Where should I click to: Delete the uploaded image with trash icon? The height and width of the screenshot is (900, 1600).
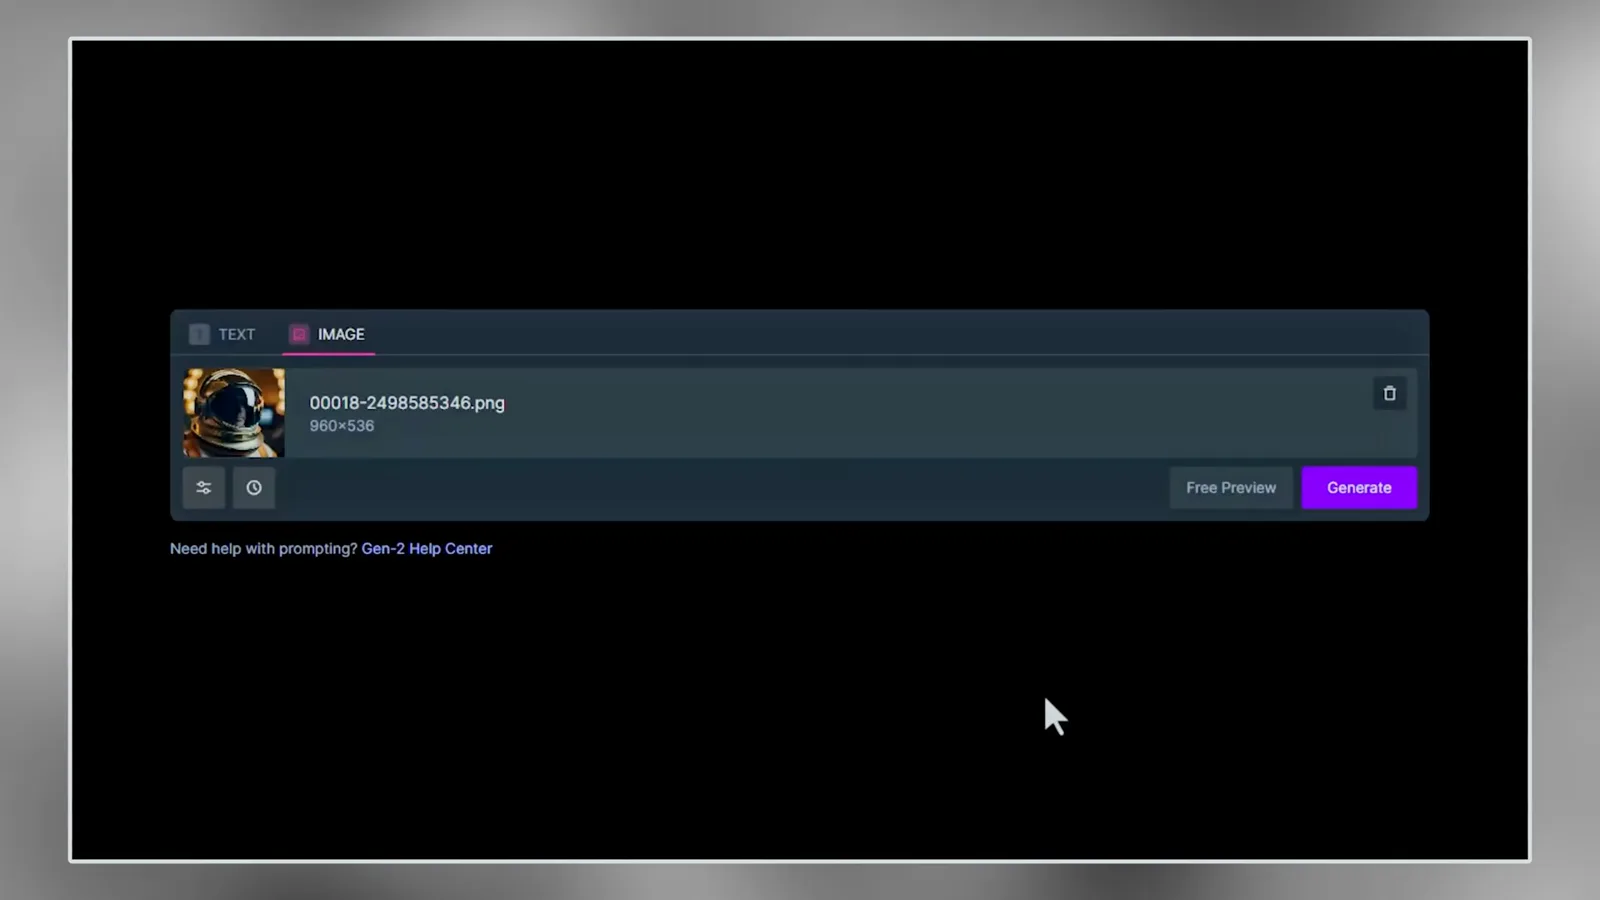[x=1389, y=393]
